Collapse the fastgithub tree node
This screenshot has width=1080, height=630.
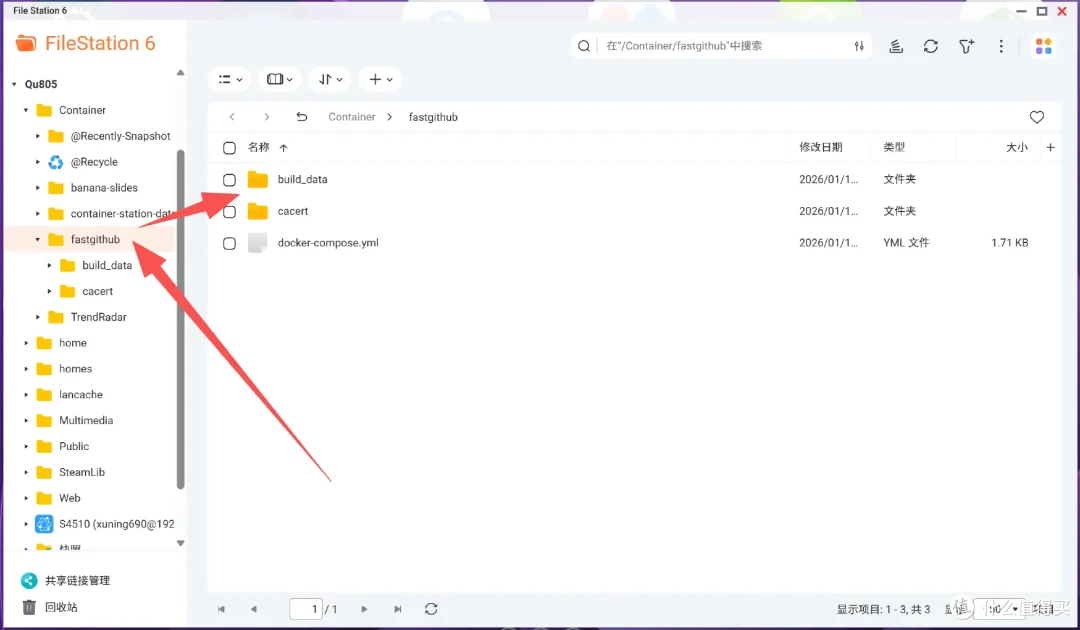click(x=37, y=240)
